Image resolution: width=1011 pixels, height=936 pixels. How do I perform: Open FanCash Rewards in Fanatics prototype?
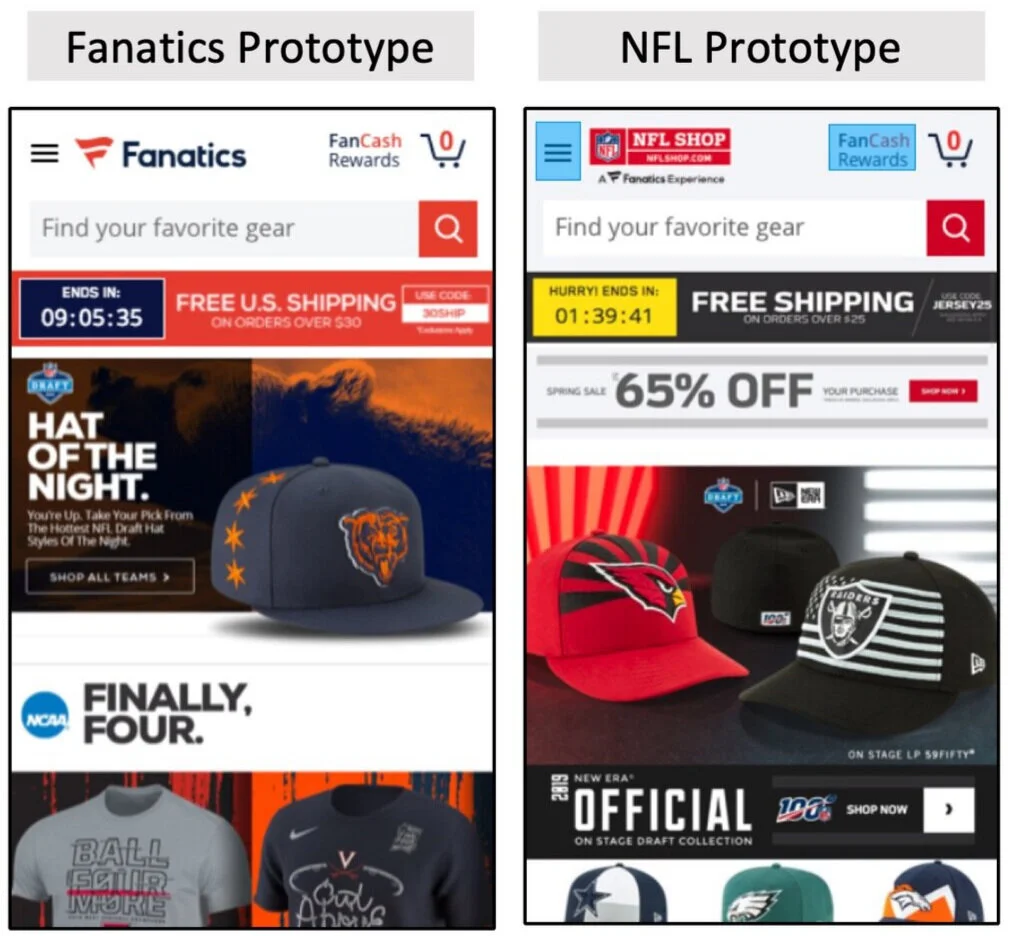365,150
